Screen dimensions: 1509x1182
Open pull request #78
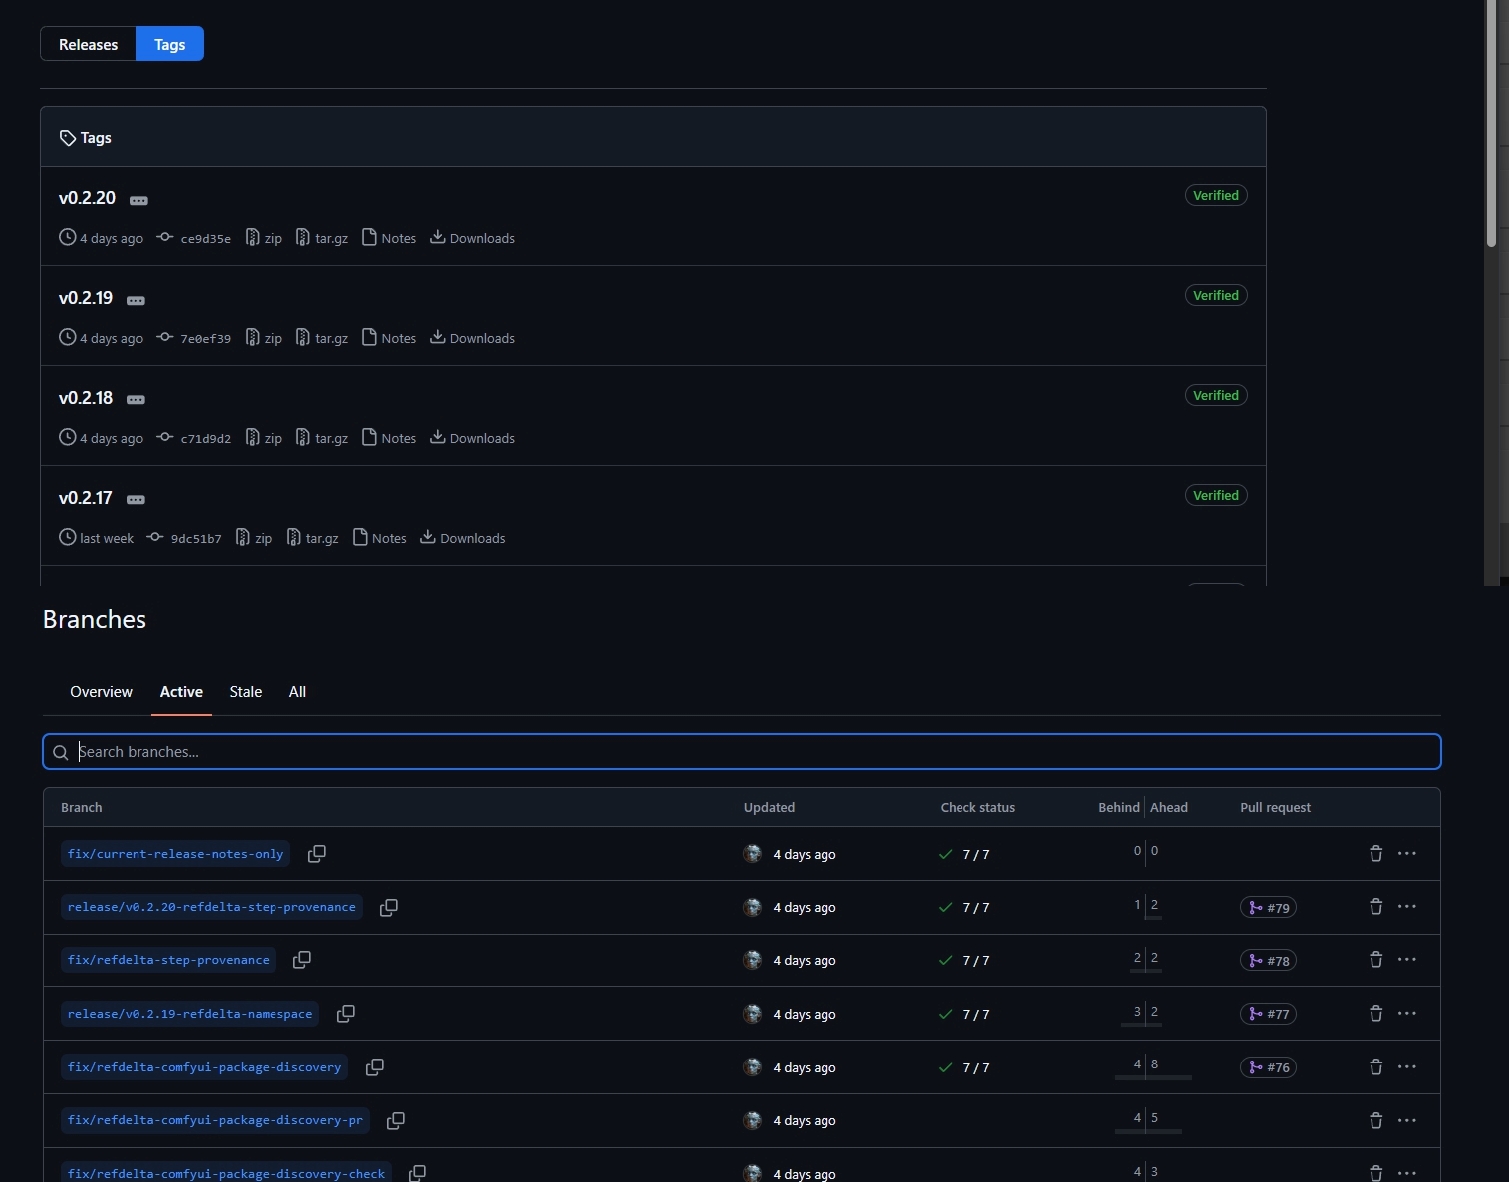(x=1269, y=961)
